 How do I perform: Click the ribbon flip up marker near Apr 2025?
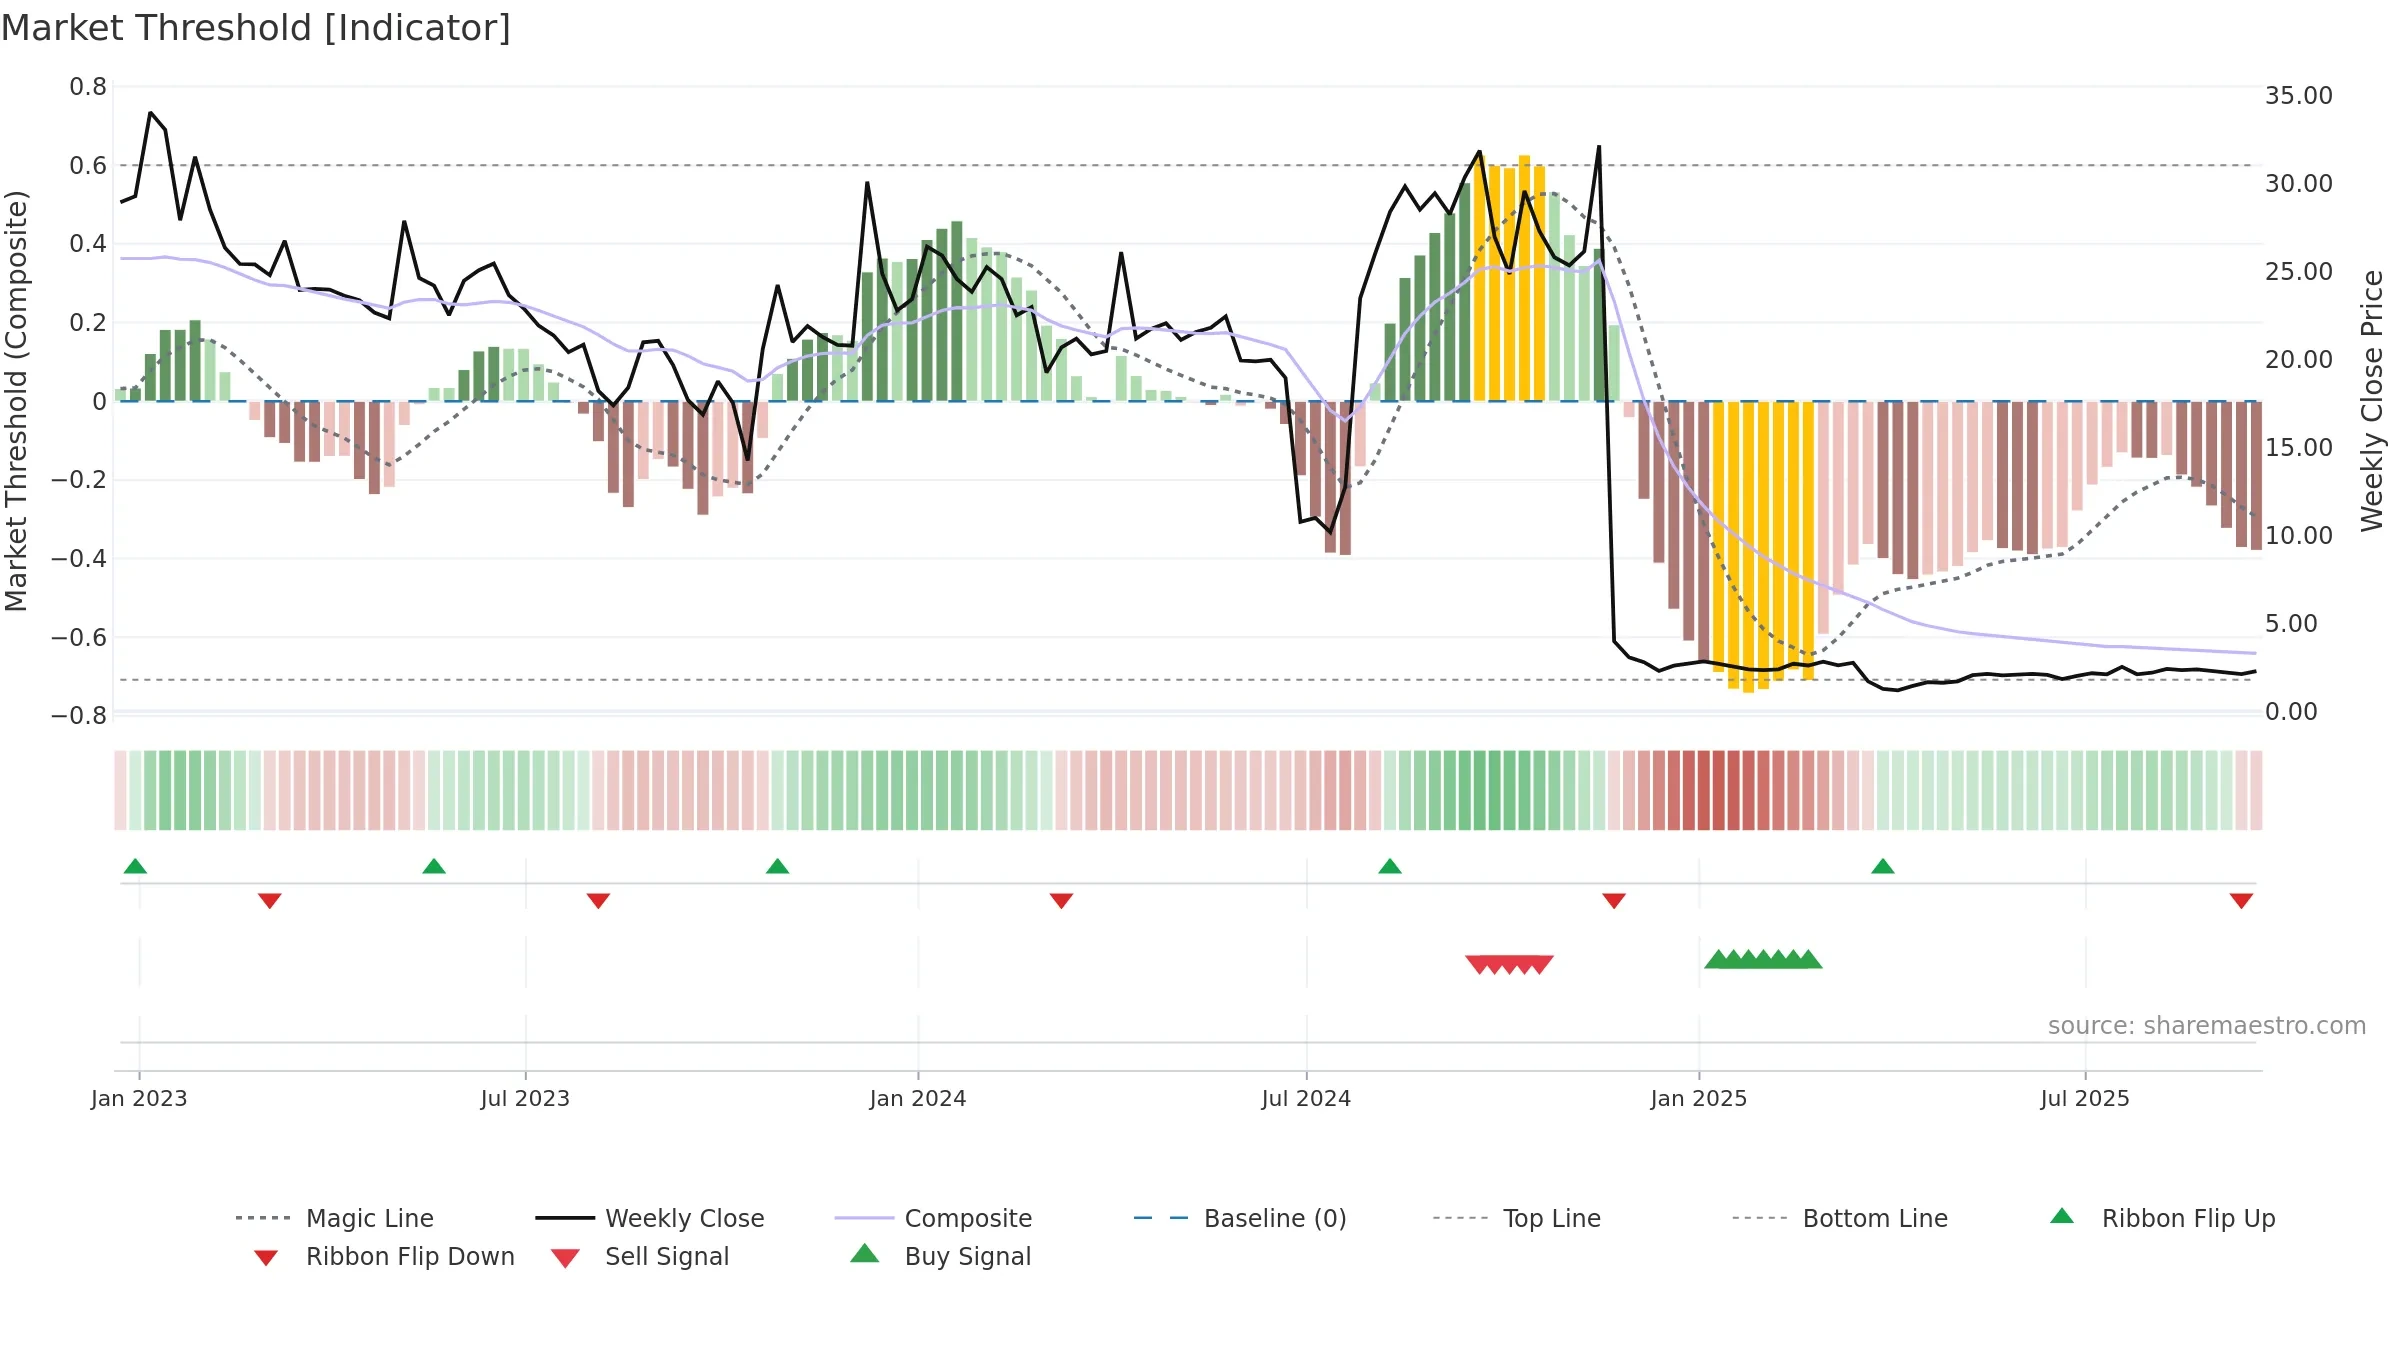pos(1883,866)
